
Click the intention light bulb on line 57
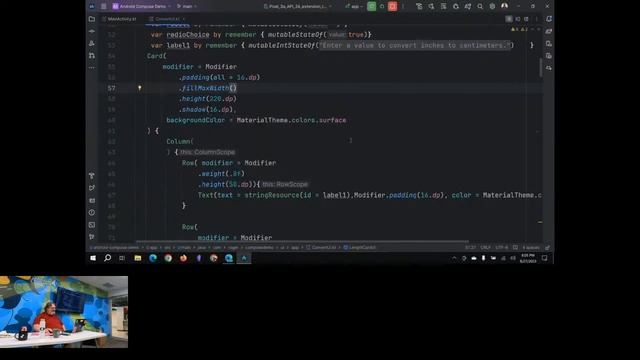140,88
